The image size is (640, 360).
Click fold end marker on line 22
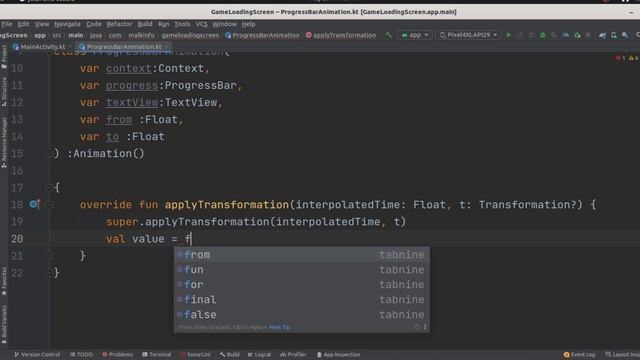point(49,273)
